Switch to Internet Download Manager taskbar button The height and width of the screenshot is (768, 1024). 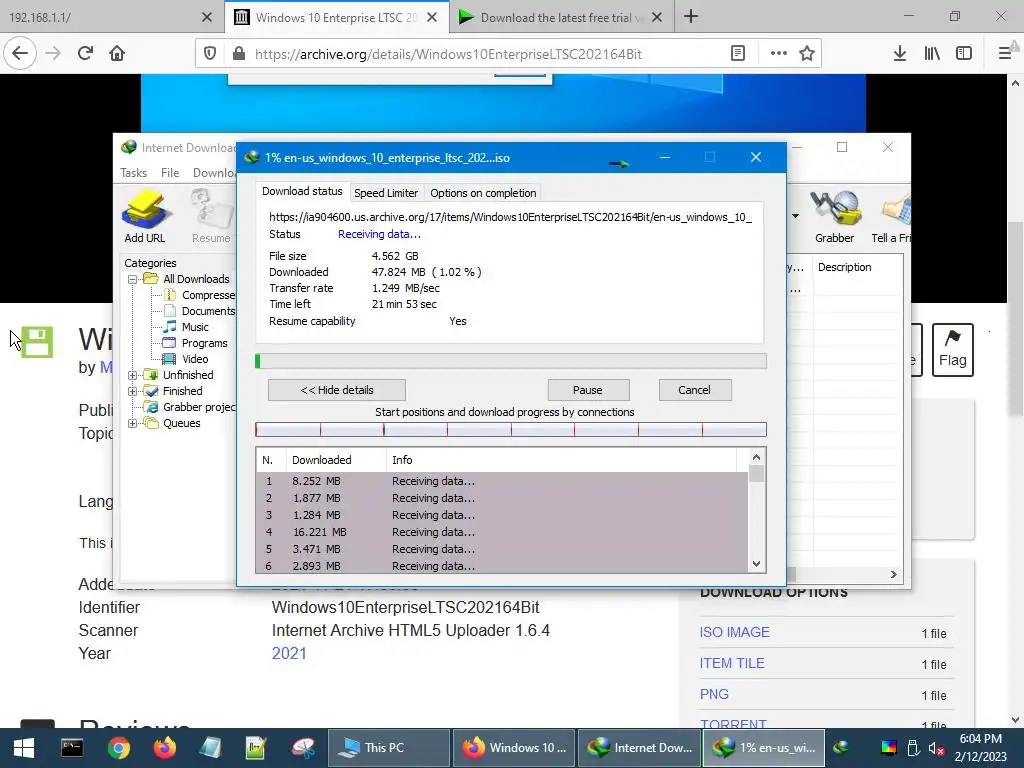coord(640,748)
